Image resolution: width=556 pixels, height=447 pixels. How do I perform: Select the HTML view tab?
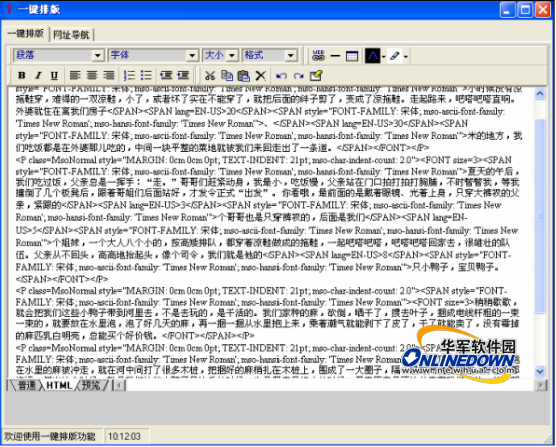click(x=59, y=385)
